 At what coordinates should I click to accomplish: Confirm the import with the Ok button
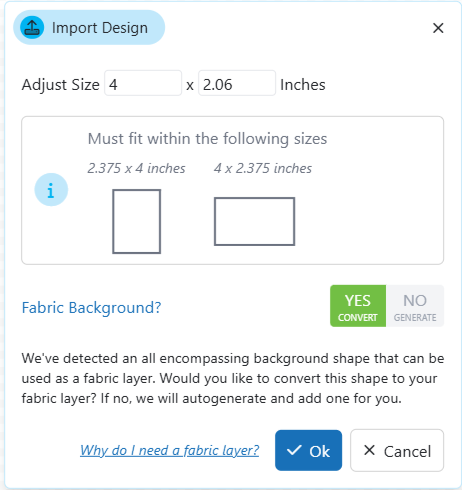click(x=308, y=450)
